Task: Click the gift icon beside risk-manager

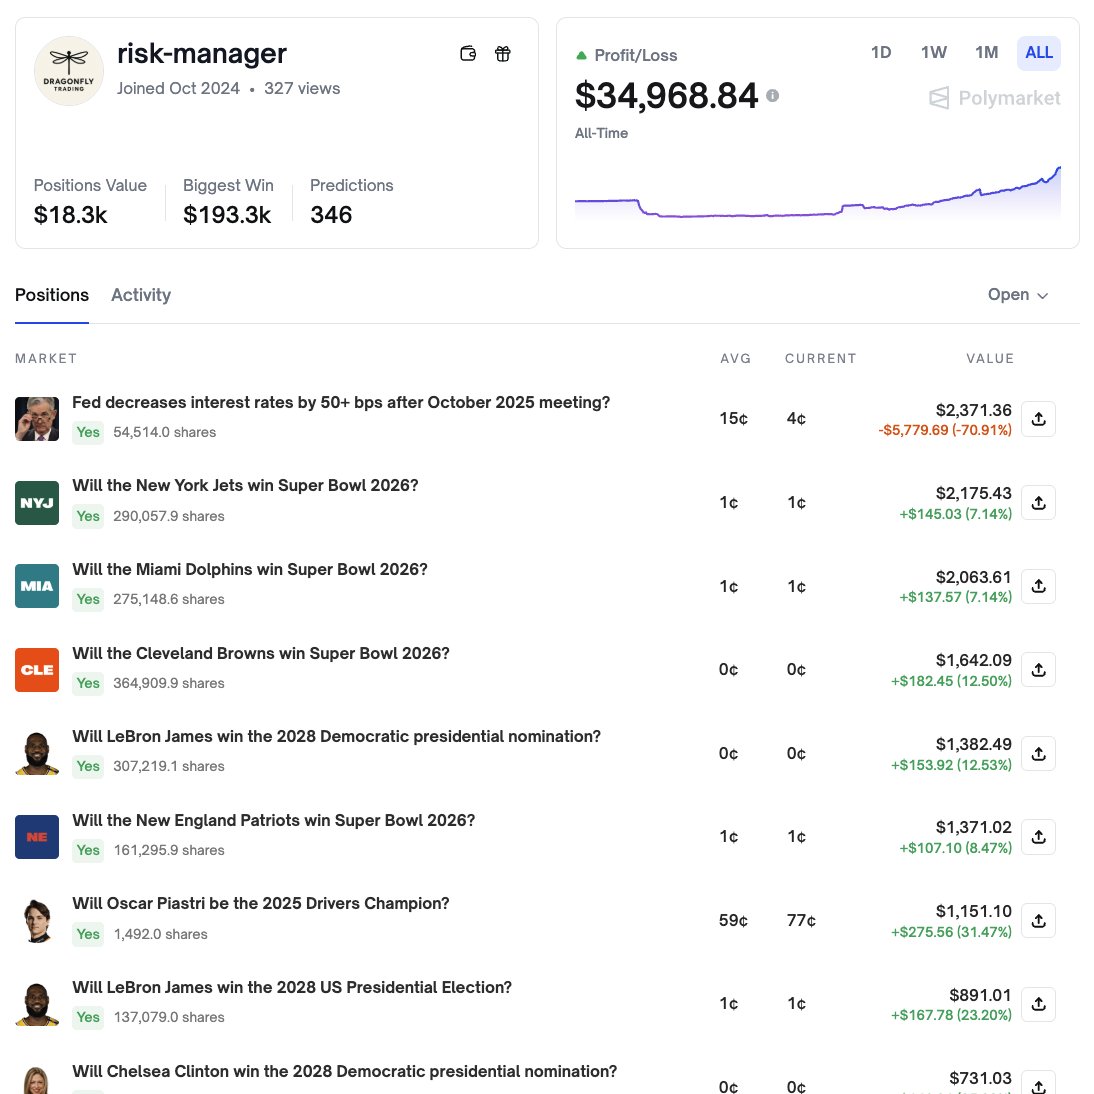Action: [x=503, y=54]
